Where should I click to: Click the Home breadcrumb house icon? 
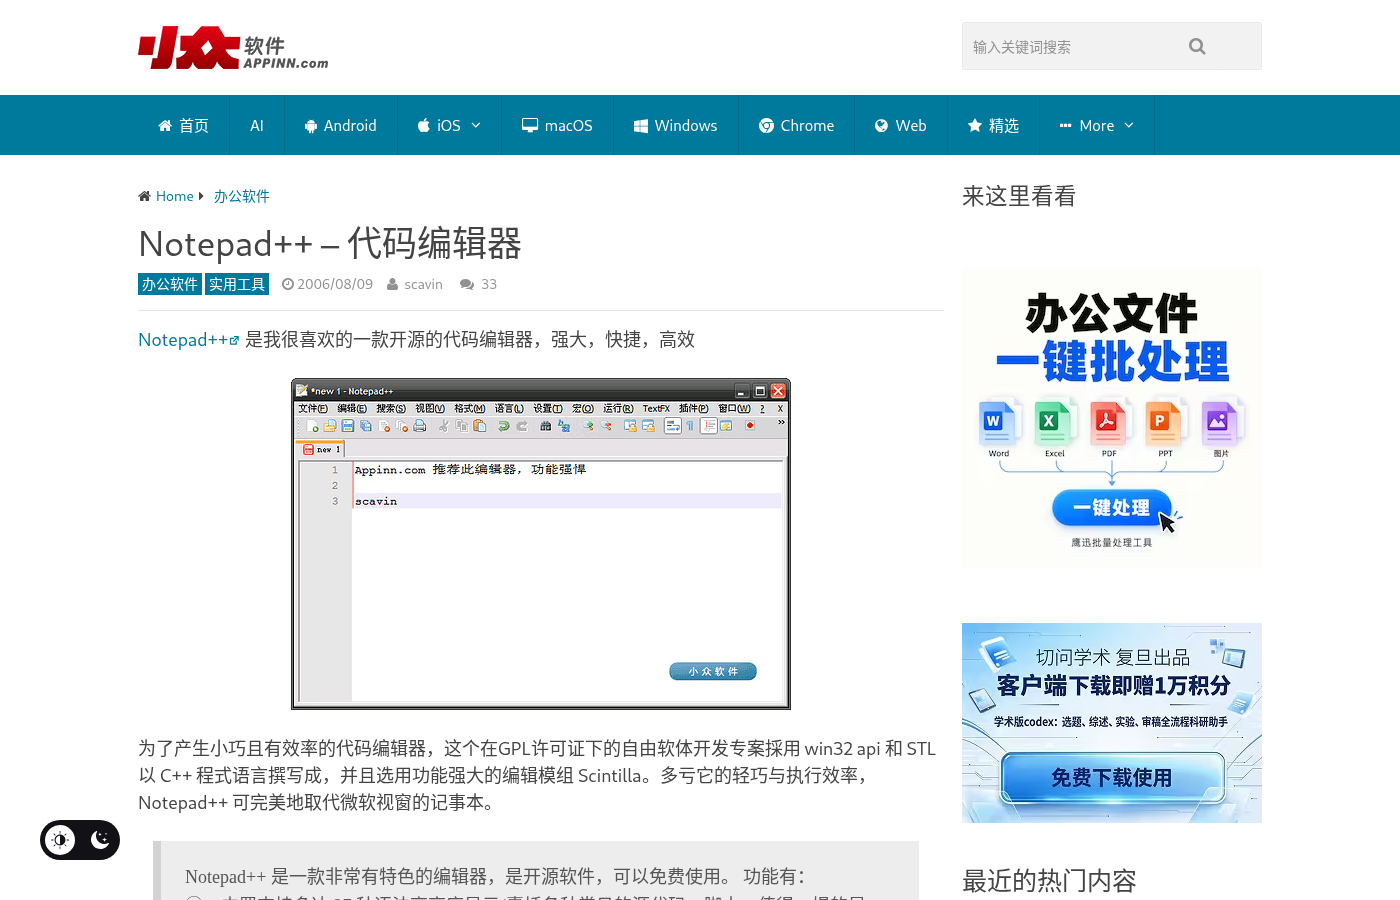(144, 196)
